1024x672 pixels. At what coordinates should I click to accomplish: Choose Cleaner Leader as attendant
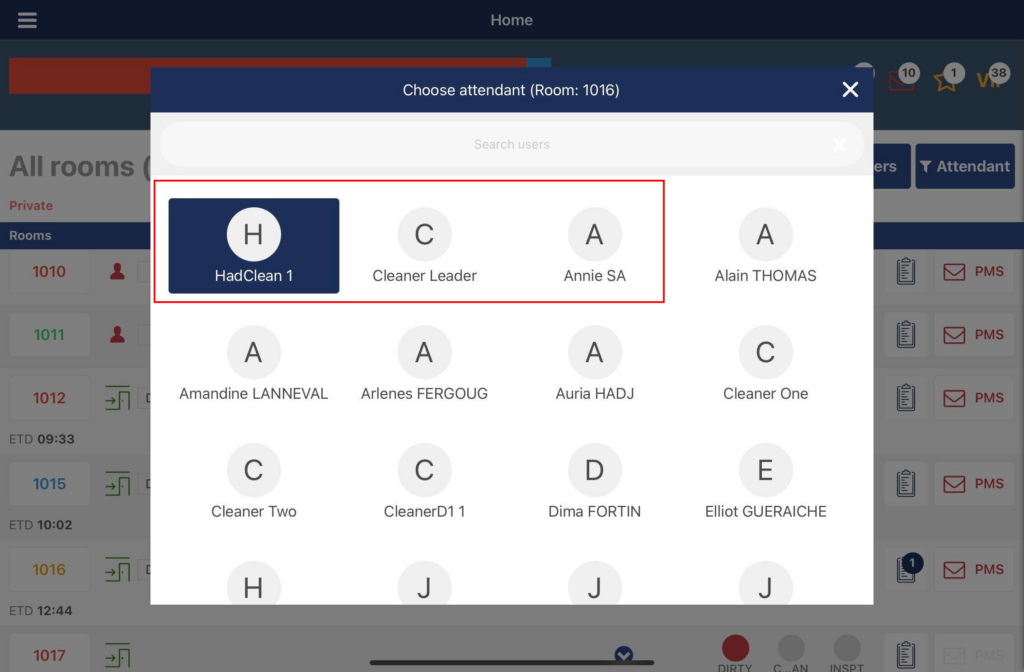click(x=424, y=246)
